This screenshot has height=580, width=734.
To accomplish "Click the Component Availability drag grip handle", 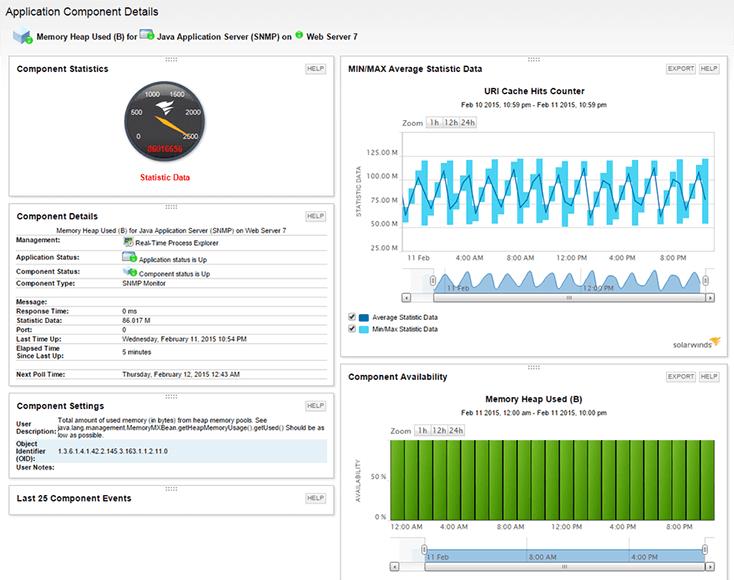I will pyautogui.click(x=534, y=367).
